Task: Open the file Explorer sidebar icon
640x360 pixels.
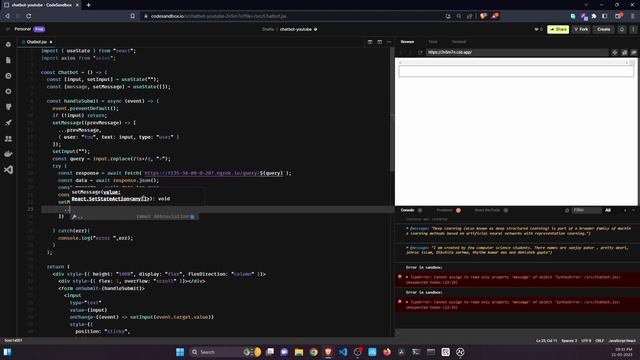Action: 8,60
